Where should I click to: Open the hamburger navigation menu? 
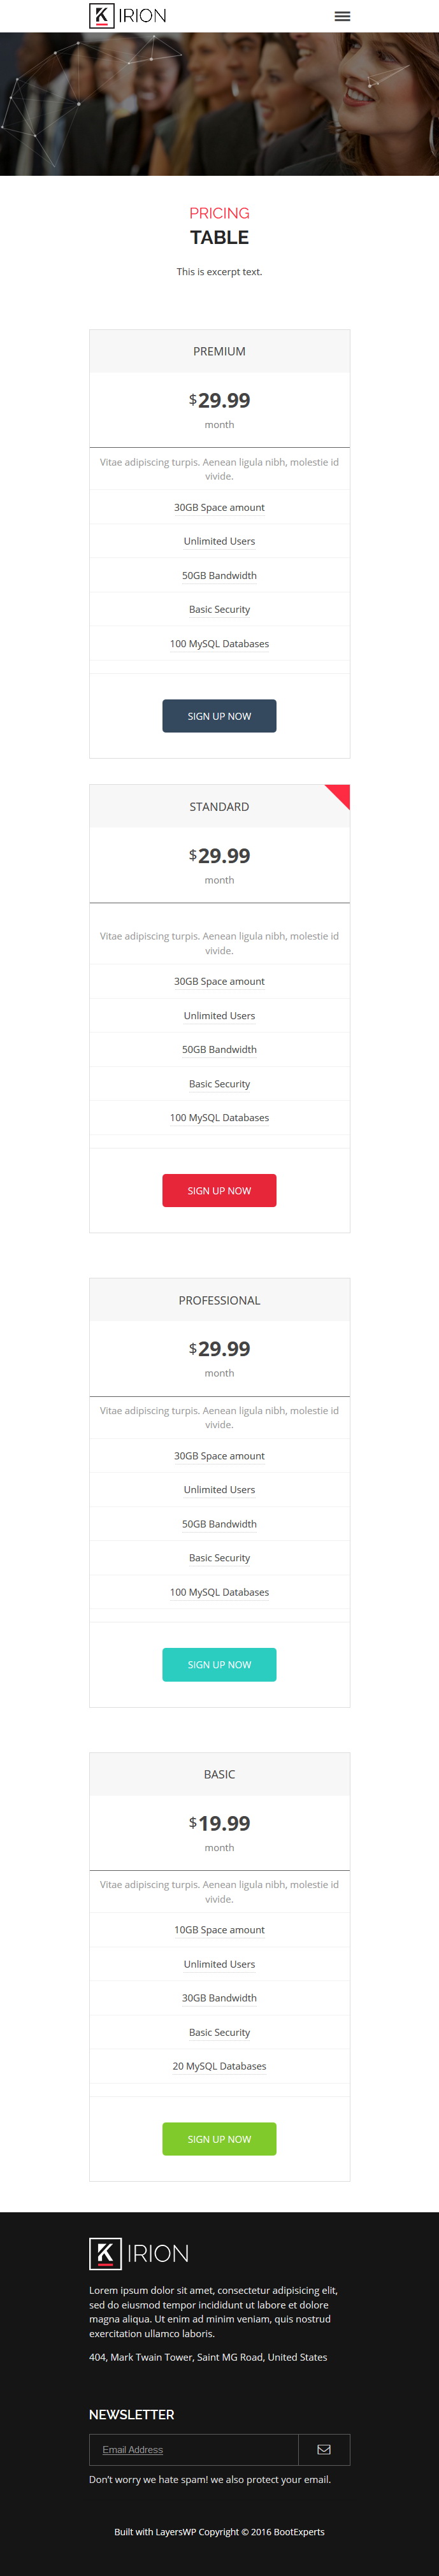342,16
